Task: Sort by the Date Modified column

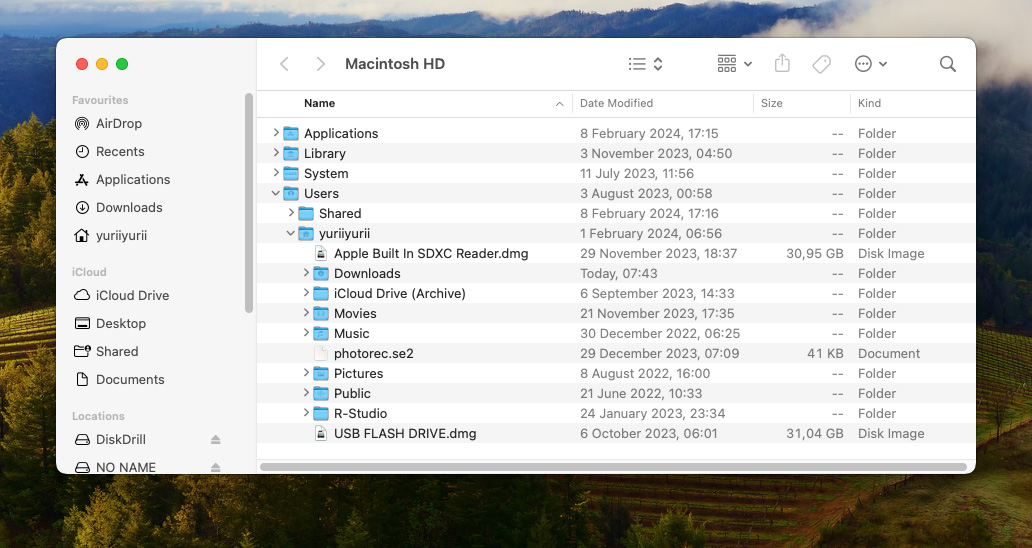Action: pyautogui.click(x=616, y=103)
